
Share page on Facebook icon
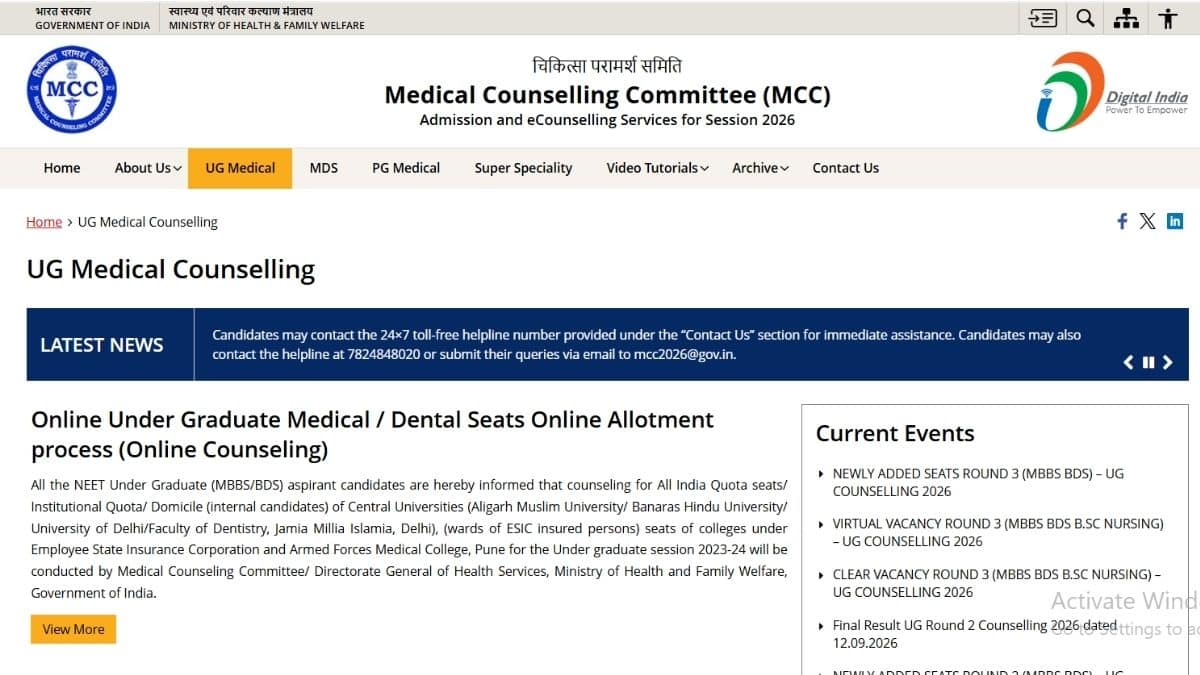[x=1122, y=221]
